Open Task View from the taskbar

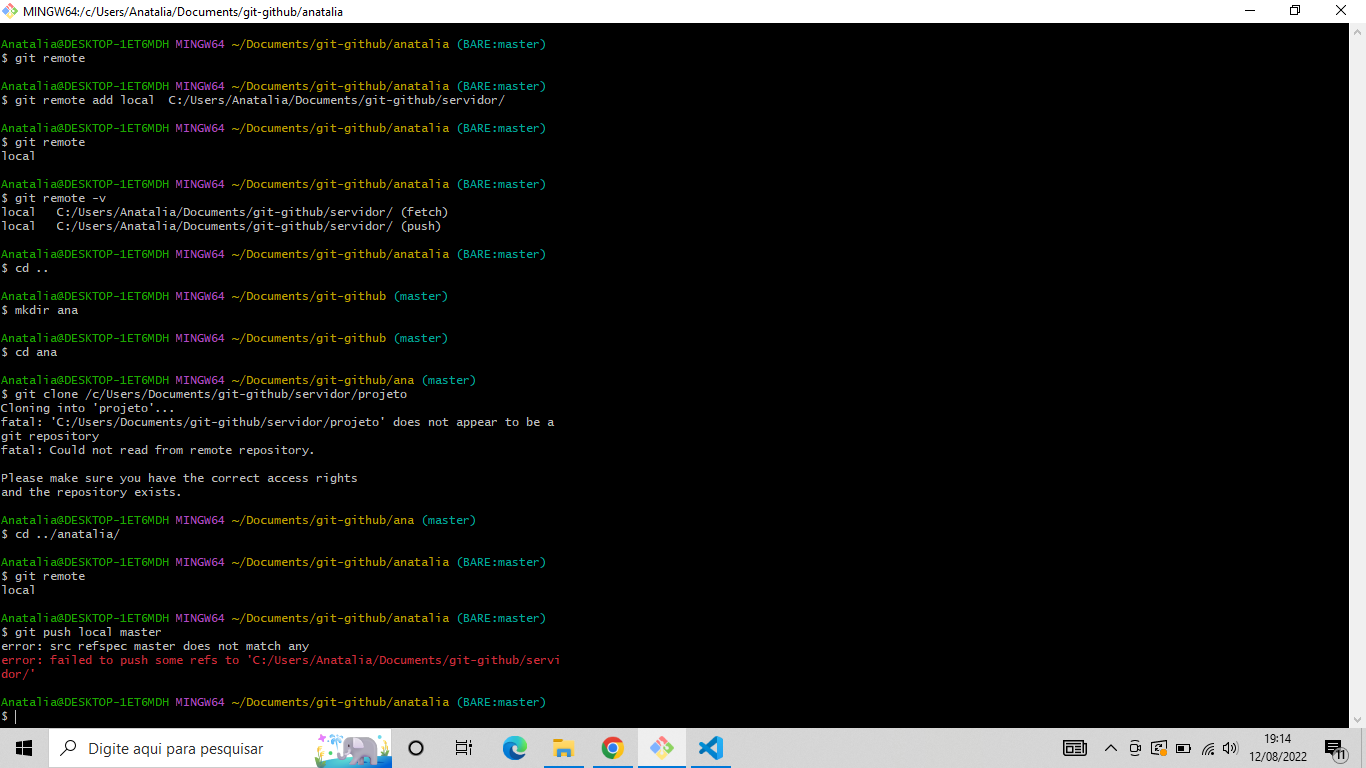464,748
